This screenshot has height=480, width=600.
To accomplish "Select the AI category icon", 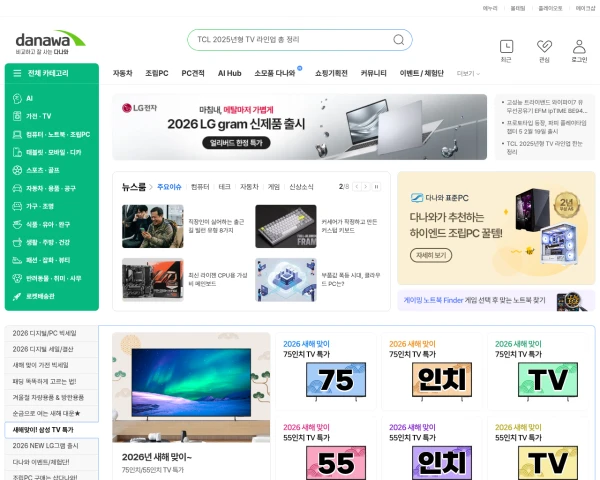I will point(17,98).
